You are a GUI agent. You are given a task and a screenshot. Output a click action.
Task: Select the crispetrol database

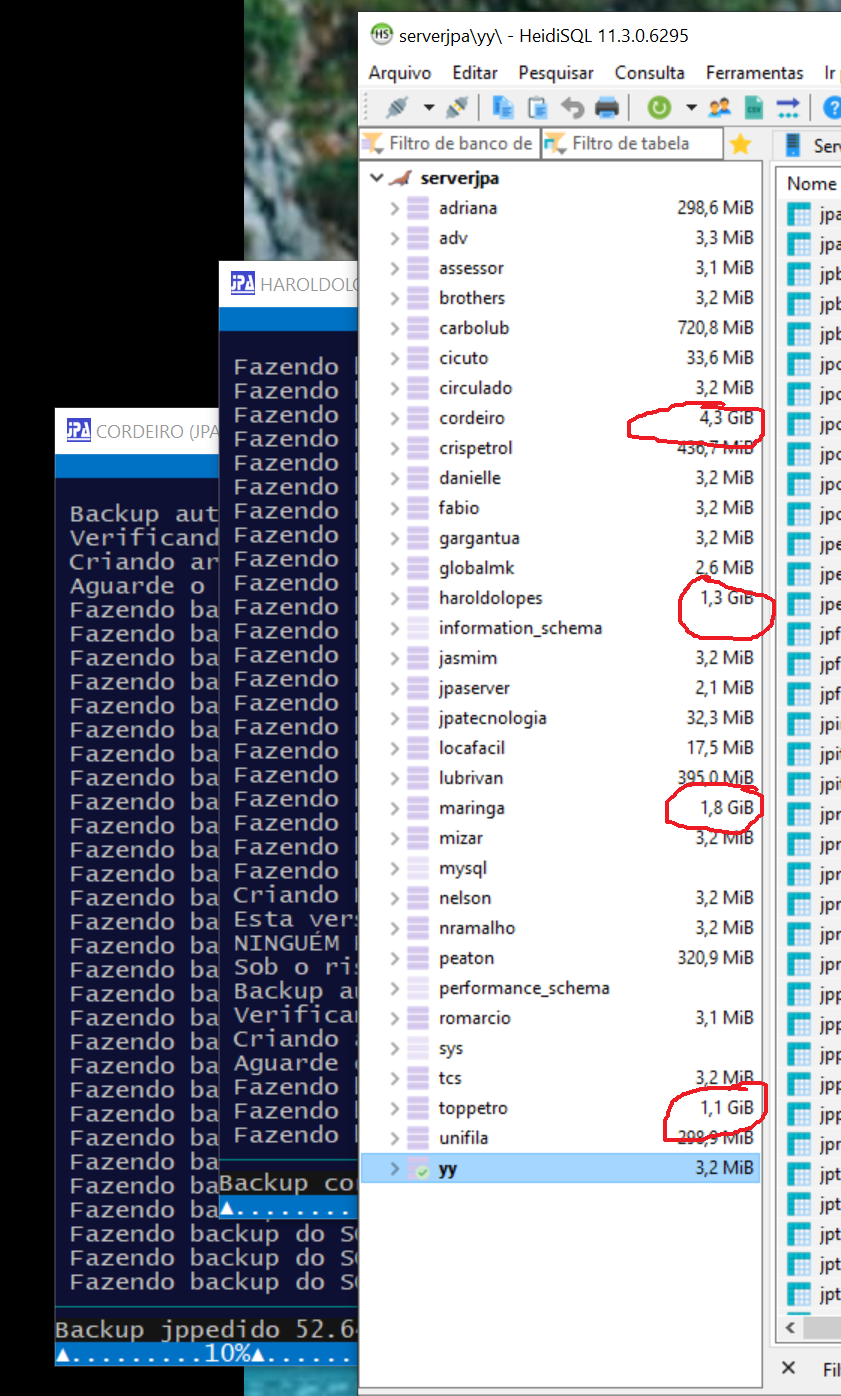475,448
